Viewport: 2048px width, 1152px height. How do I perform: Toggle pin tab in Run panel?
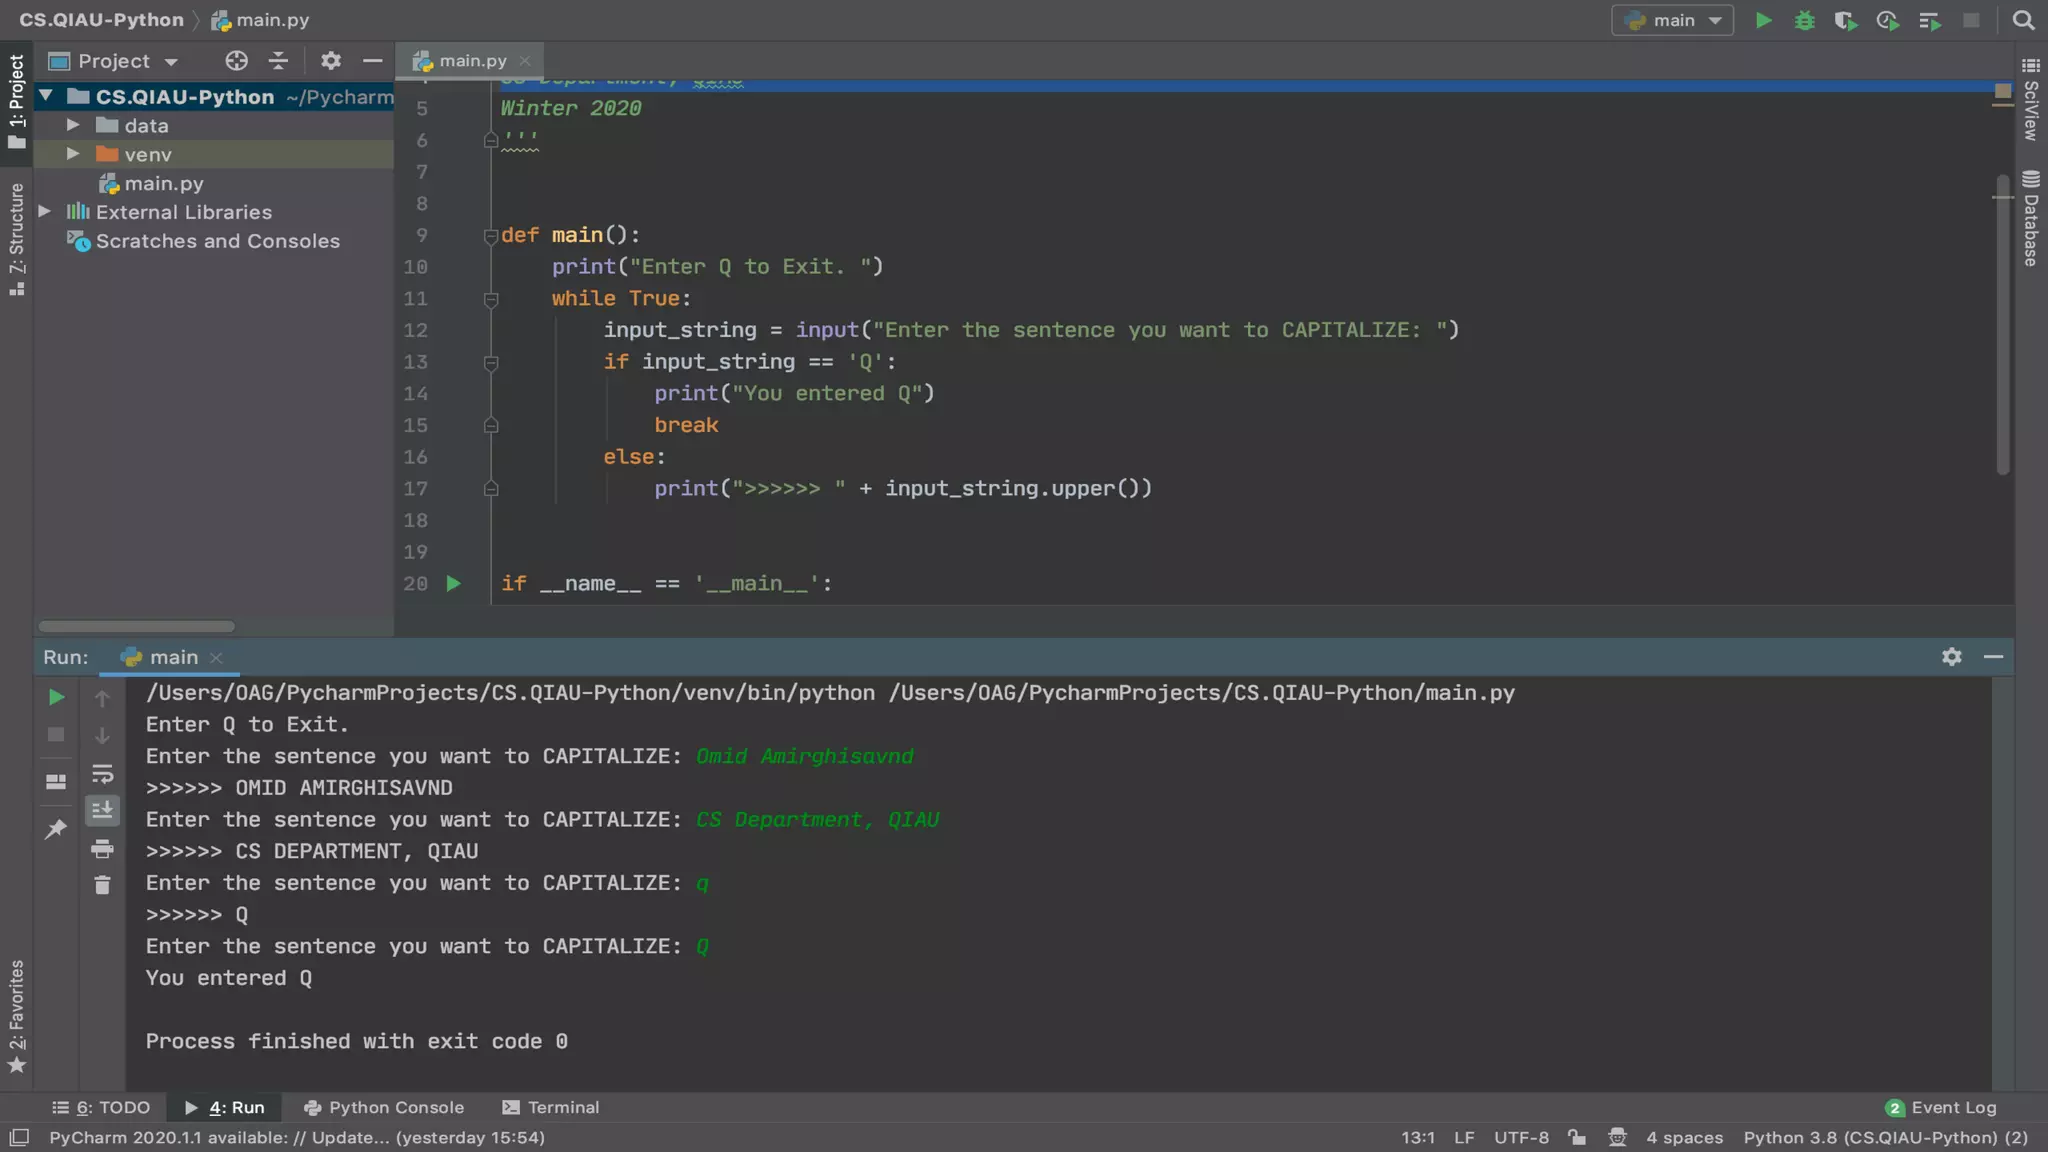[56, 829]
